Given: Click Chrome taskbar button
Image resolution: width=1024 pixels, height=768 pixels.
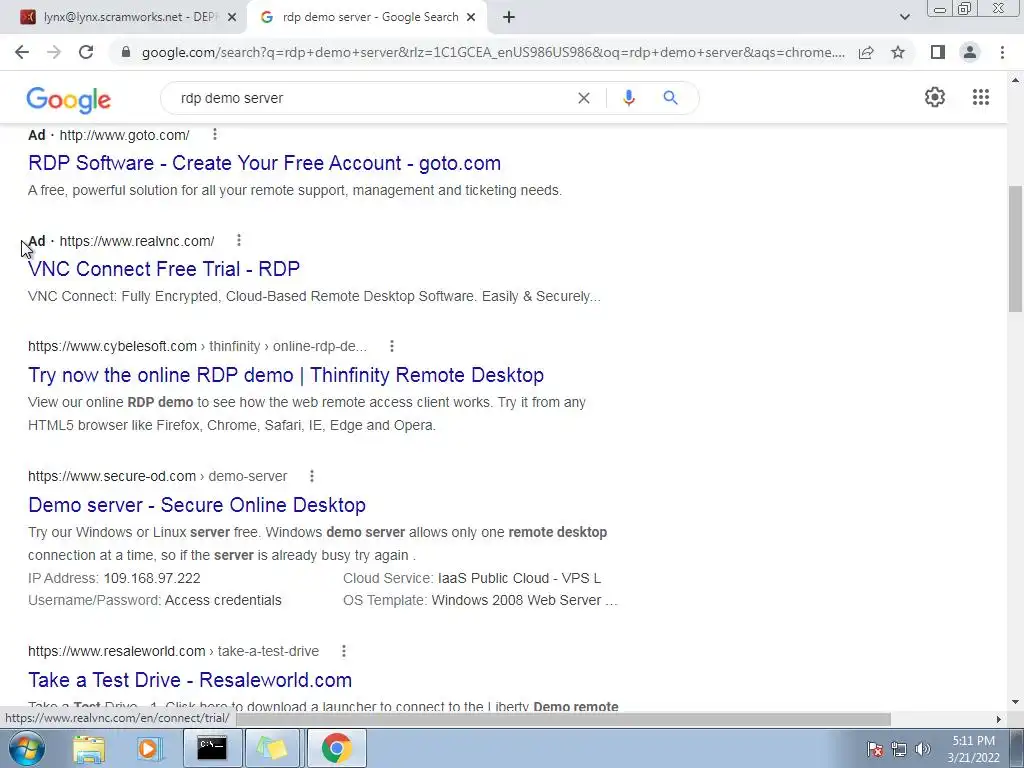Looking at the screenshot, I should tap(336, 748).
